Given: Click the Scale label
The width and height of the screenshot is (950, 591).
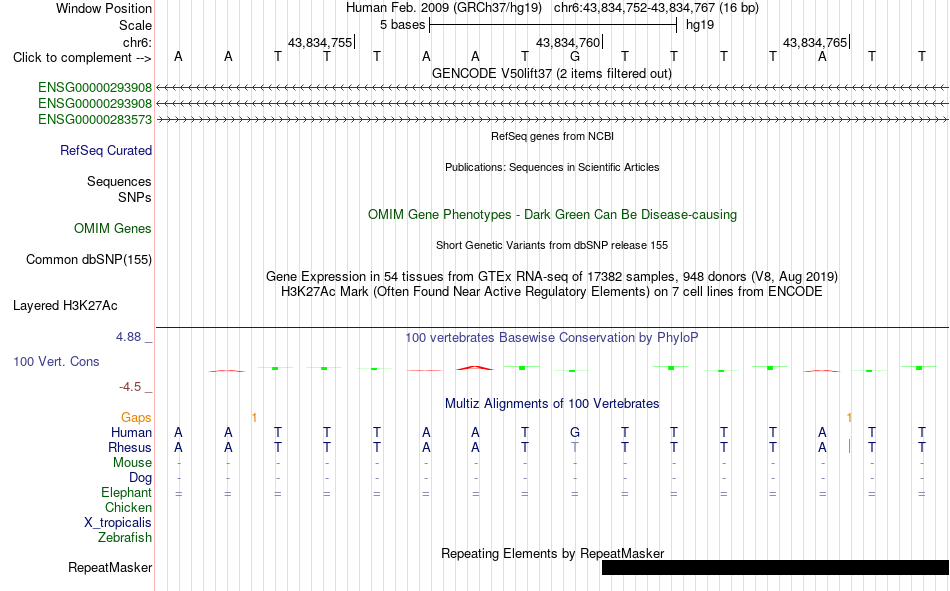Looking at the screenshot, I should pos(136,25).
